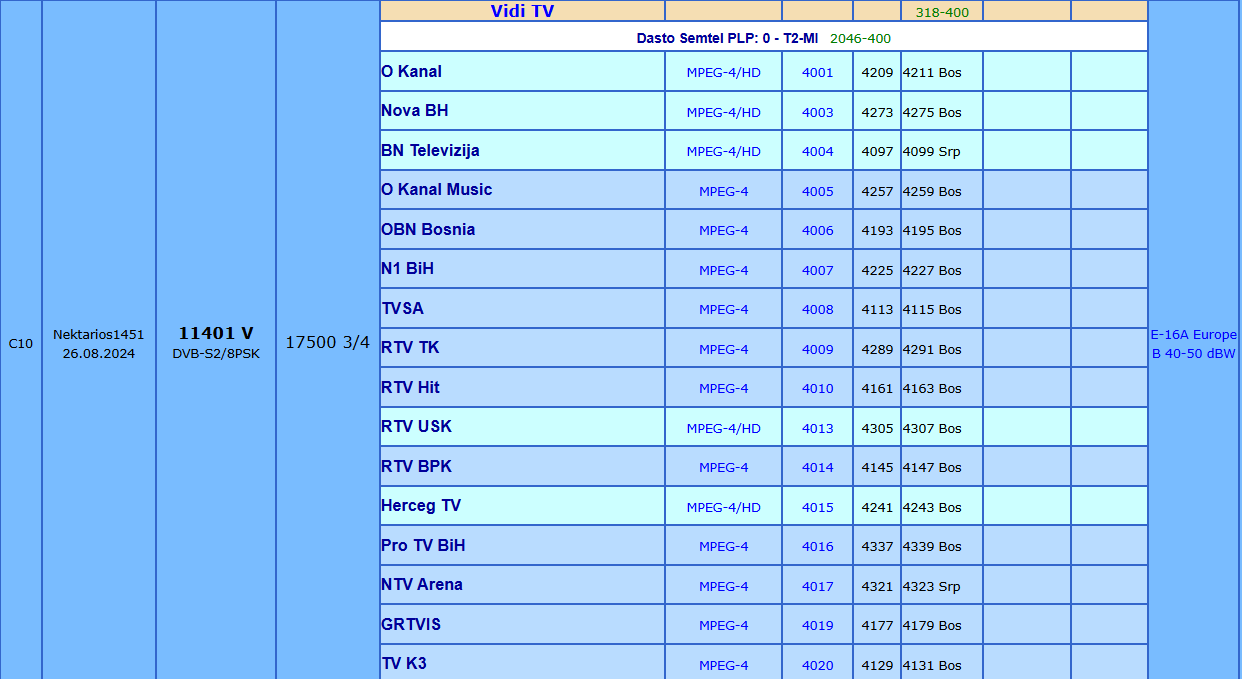Click video PID 4225 for N1 BiH

(877, 270)
